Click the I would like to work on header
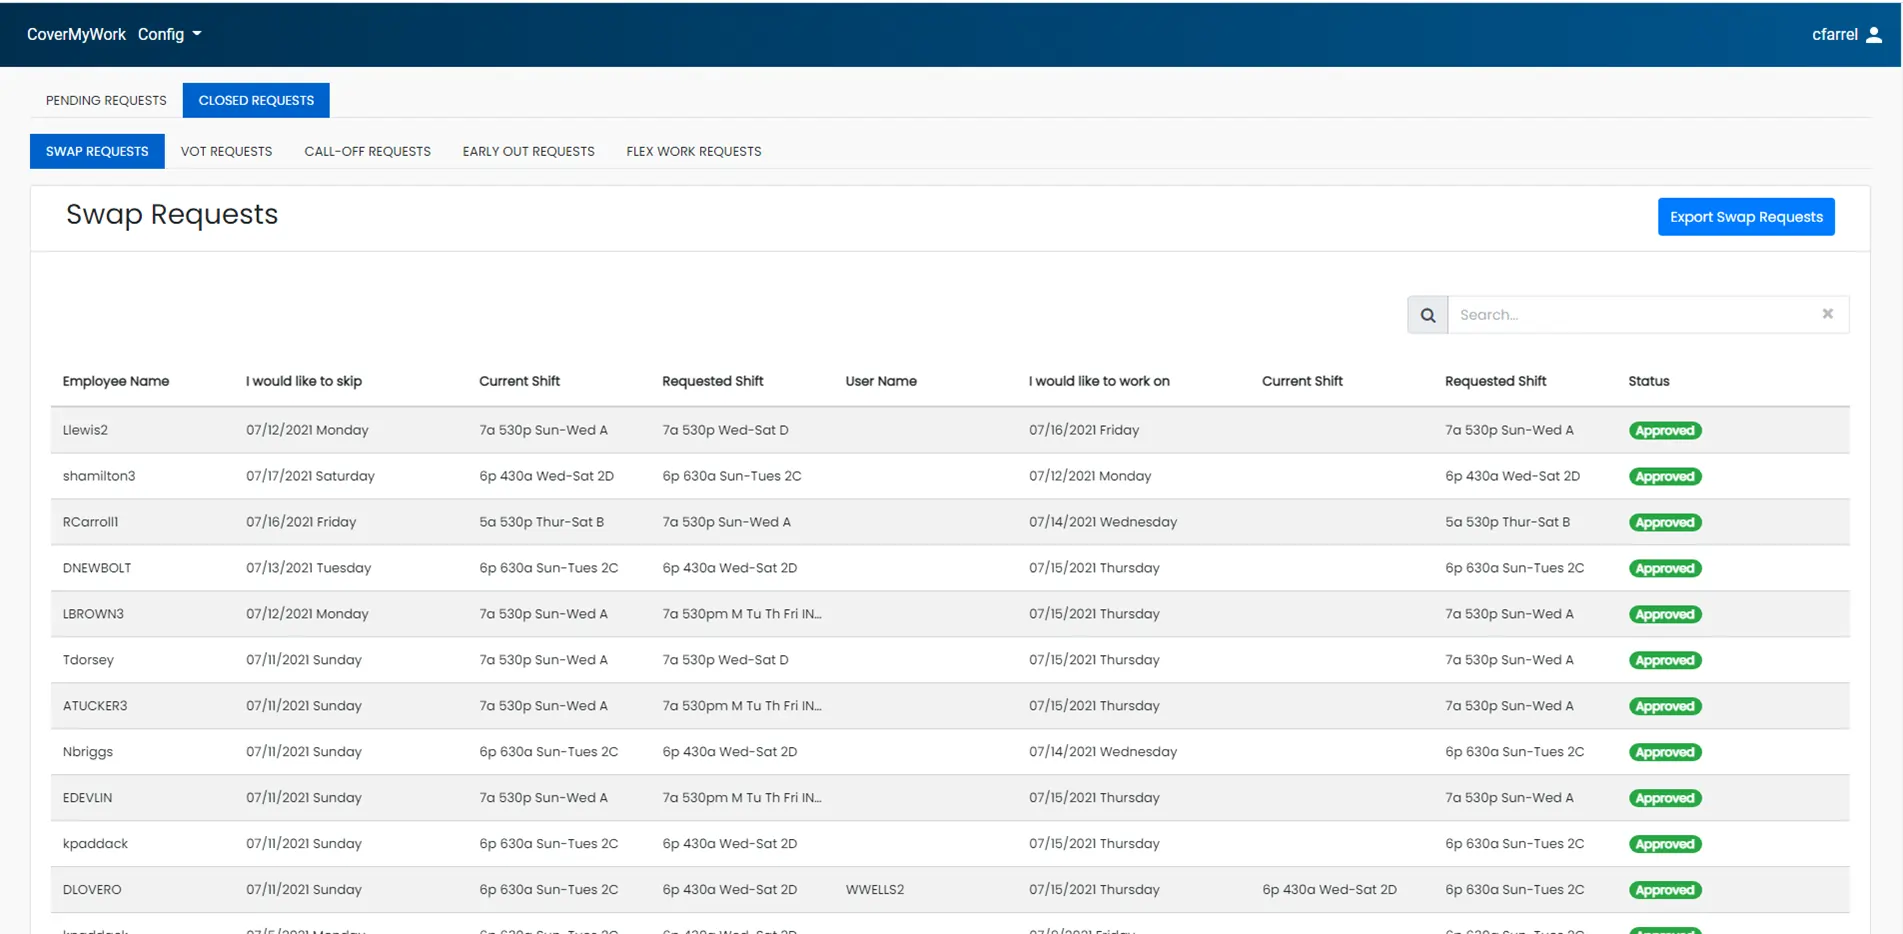Viewport: 1903px width, 934px height. (x=1099, y=381)
